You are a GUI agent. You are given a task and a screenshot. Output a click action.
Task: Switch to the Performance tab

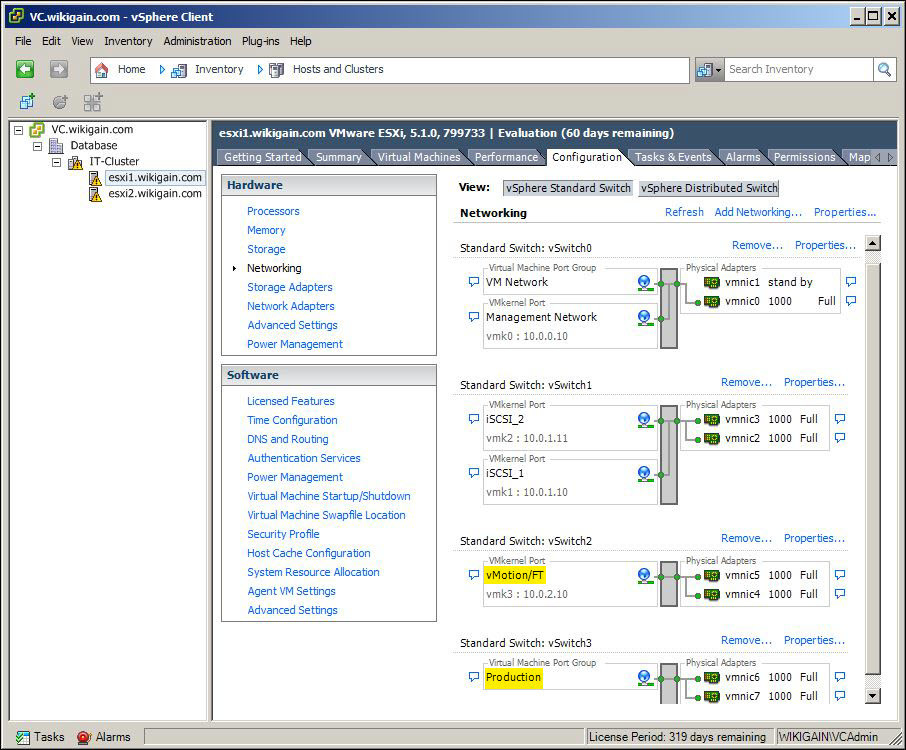506,157
